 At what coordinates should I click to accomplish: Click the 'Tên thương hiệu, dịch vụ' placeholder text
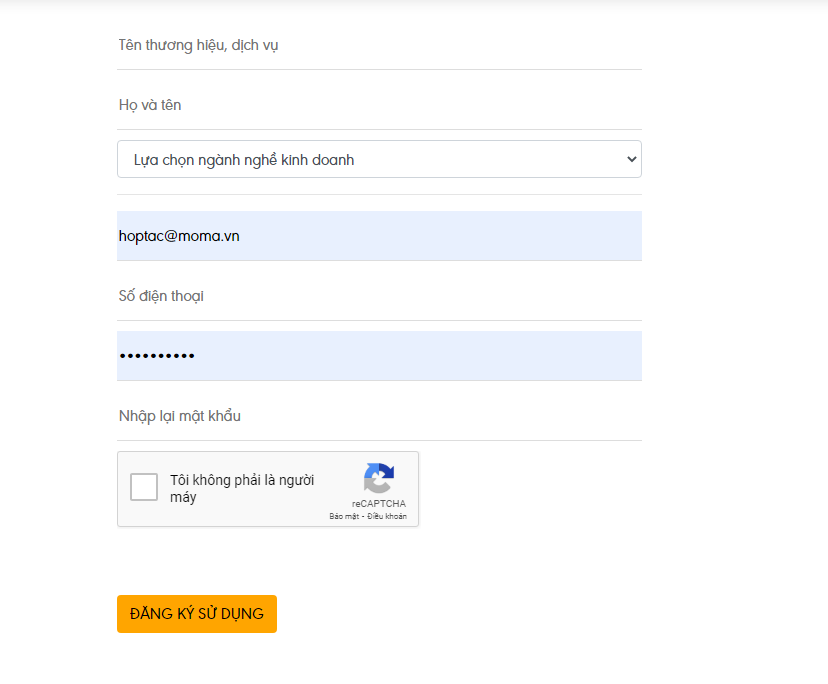[198, 46]
